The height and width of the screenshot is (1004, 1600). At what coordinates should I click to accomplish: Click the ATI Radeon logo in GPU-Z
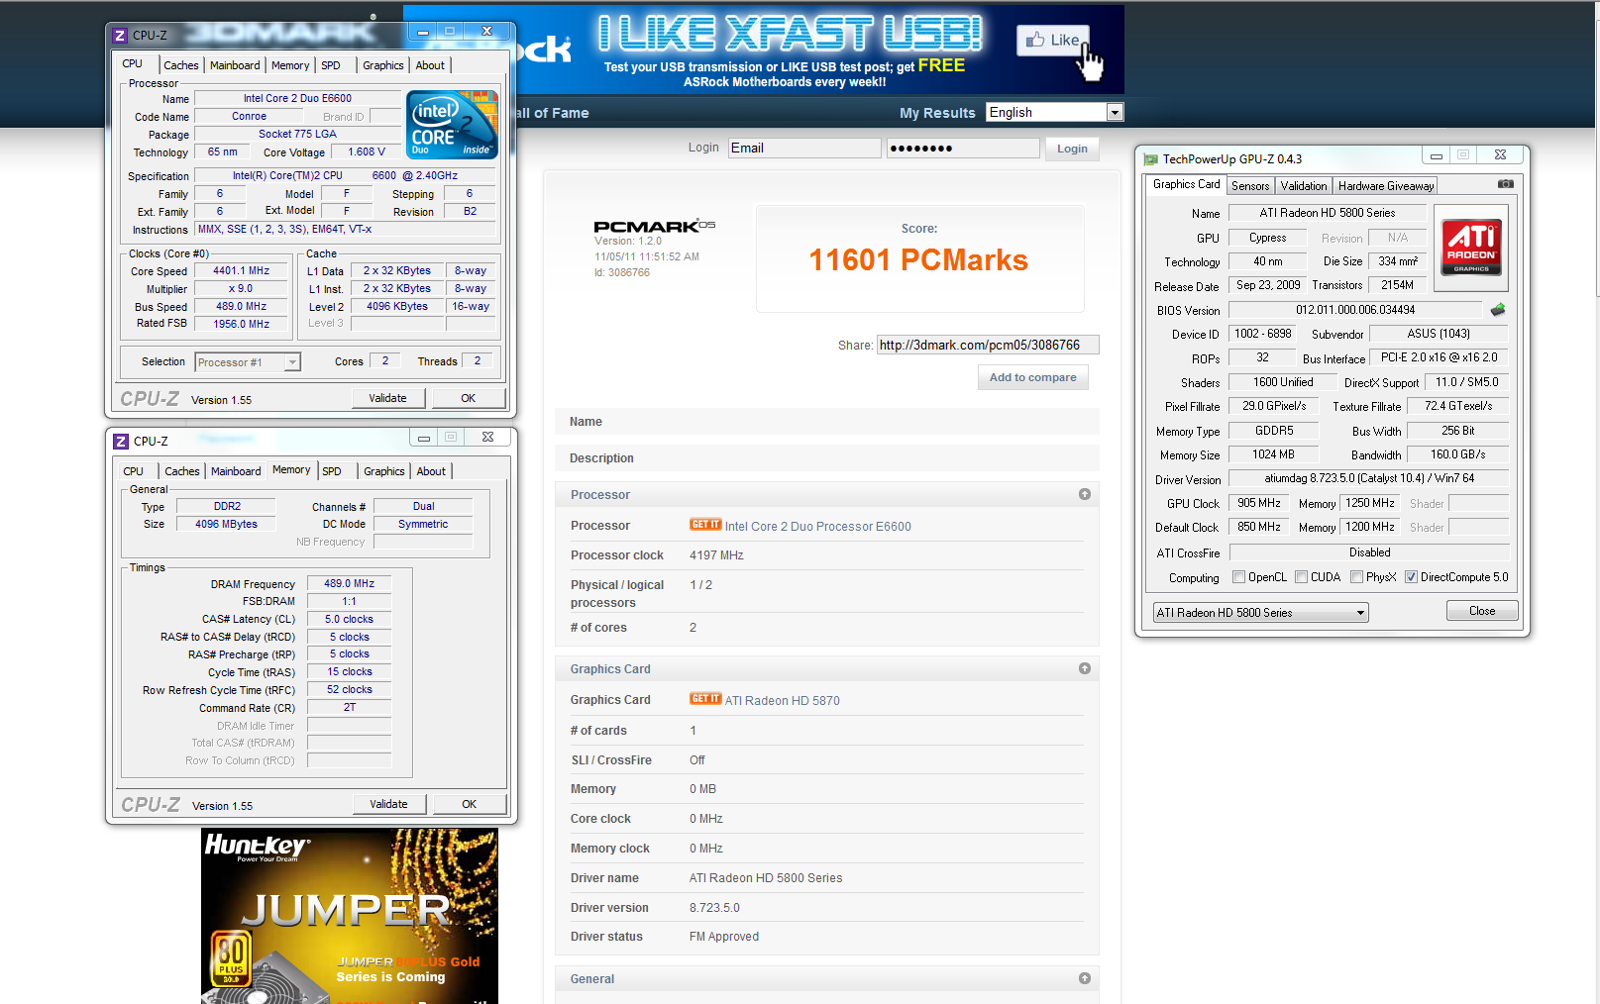pos(1471,247)
